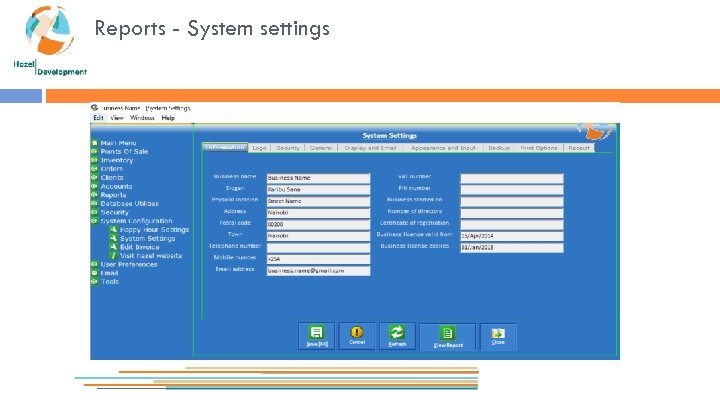720x405 pixels.
Task: Open the Window menu
Action: (x=142, y=118)
